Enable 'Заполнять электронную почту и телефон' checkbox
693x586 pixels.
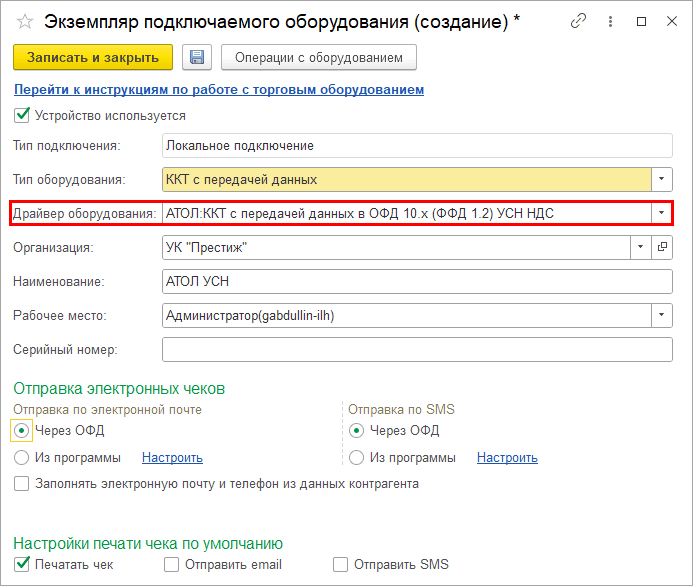pyautogui.click(x=22, y=484)
